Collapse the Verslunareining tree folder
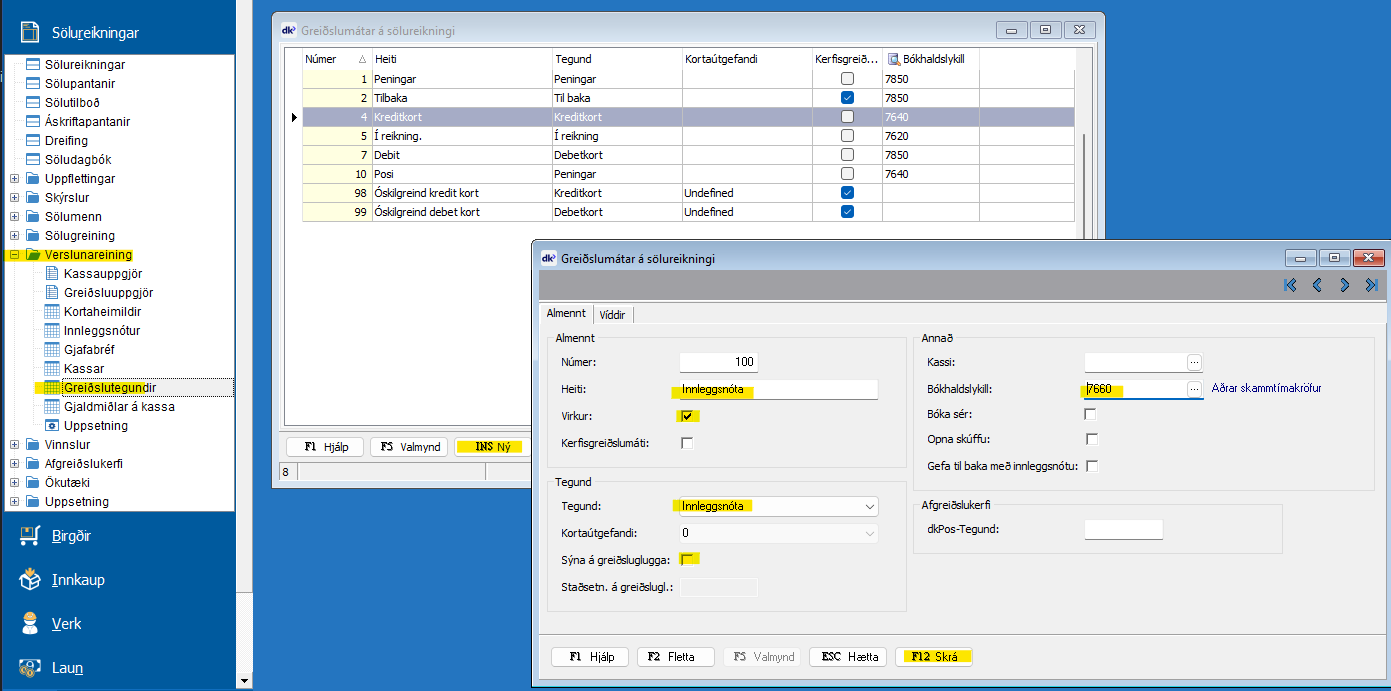Image resolution: width=1391 pixels, height=691 pixels. pyautogui.click(x=15, y=255)
